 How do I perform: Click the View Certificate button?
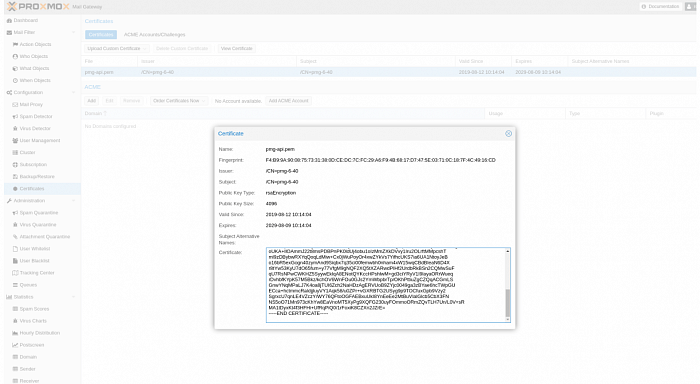pos(237,49)
